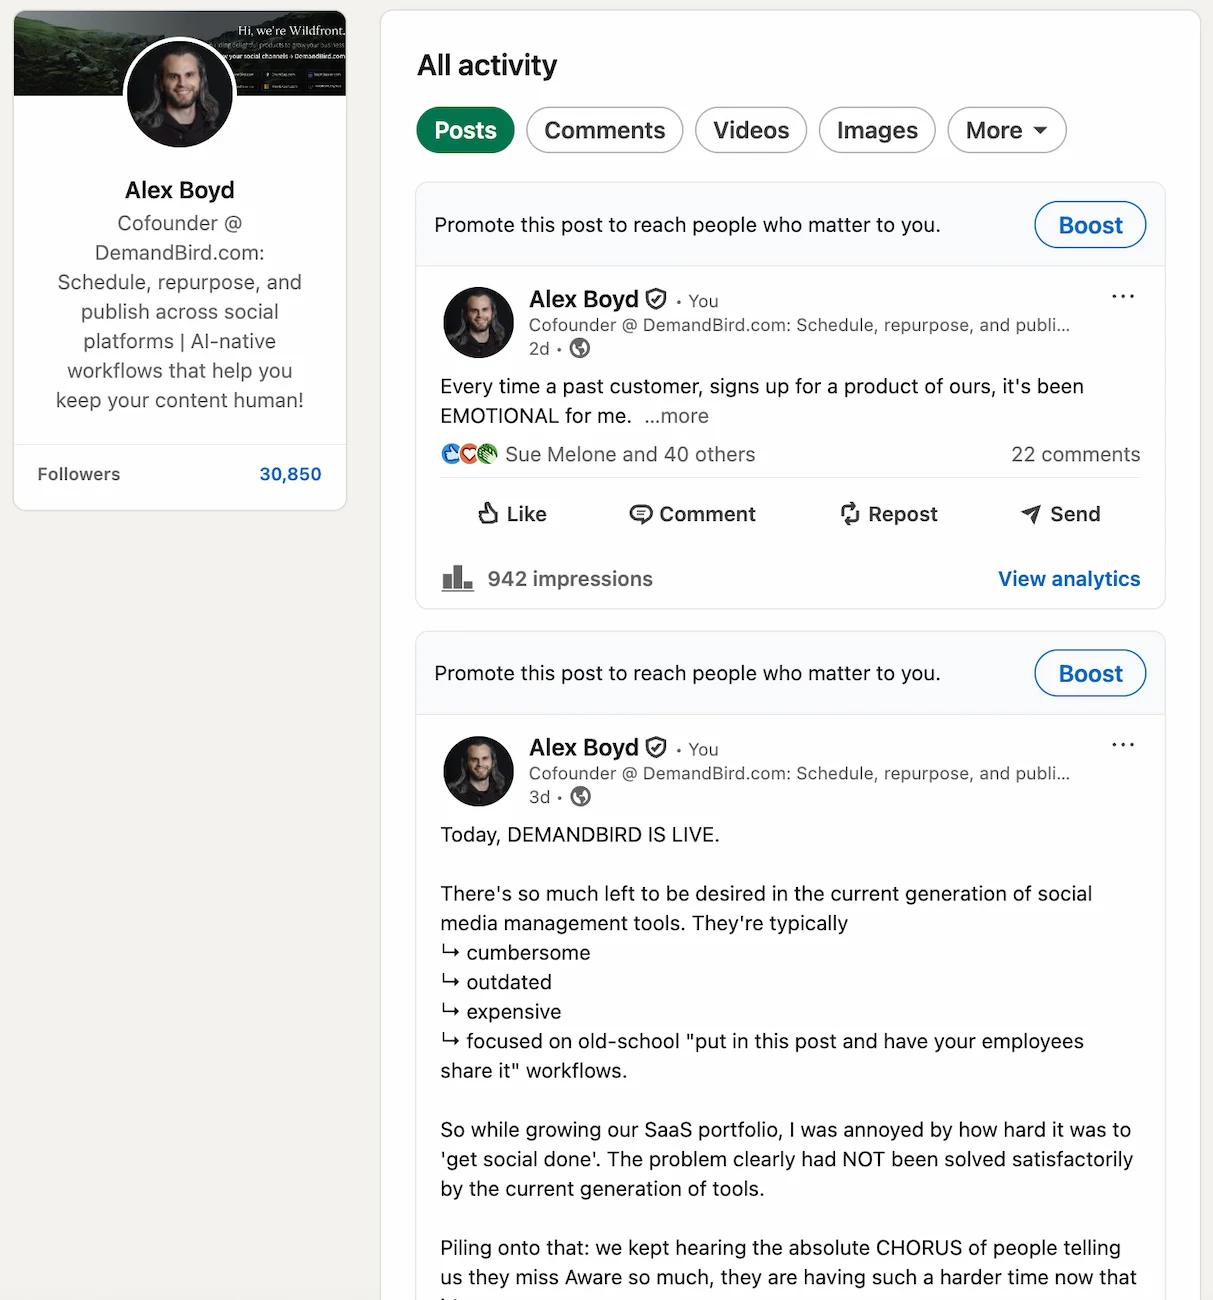Viewport: 1213px width, 1300px height.
Task: Expand the first post with ...more
Action: (x=677, y=416)
